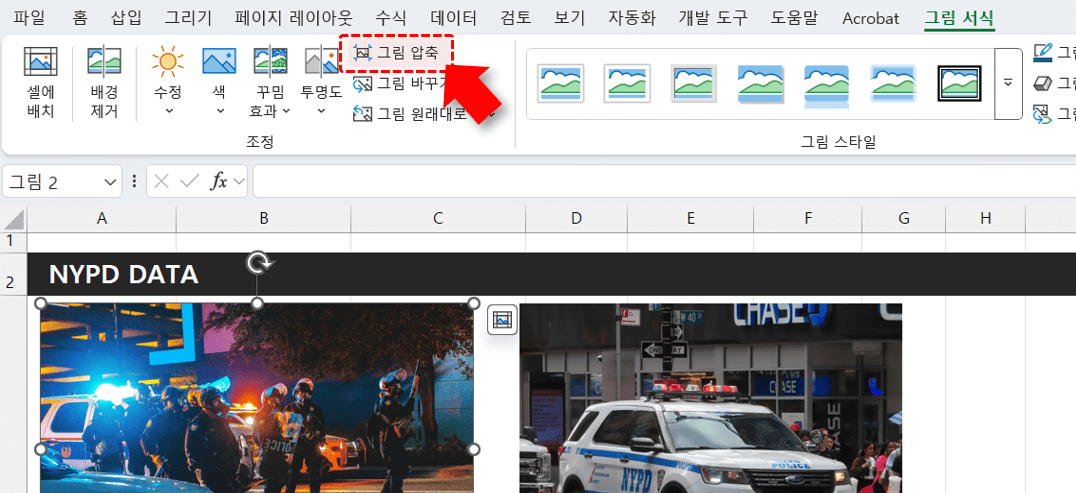Click 그림 압축 (Compress Pictures)

click(396, 53)
